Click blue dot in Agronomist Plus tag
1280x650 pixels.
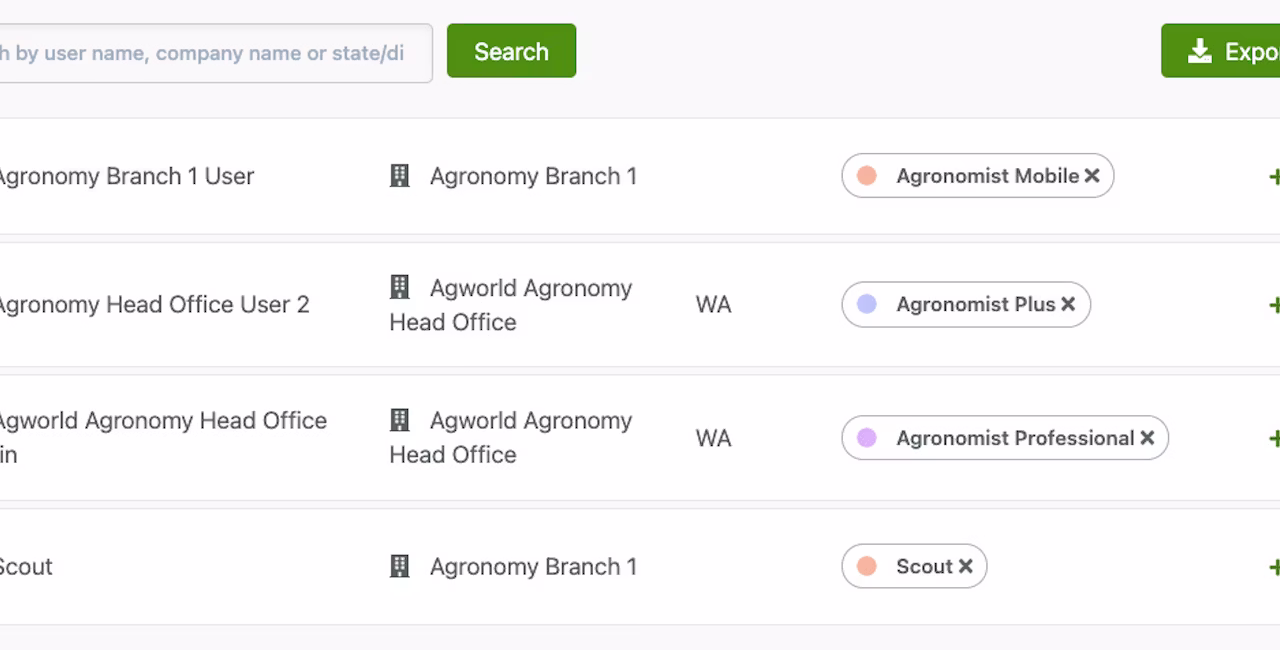click(867, 304)
